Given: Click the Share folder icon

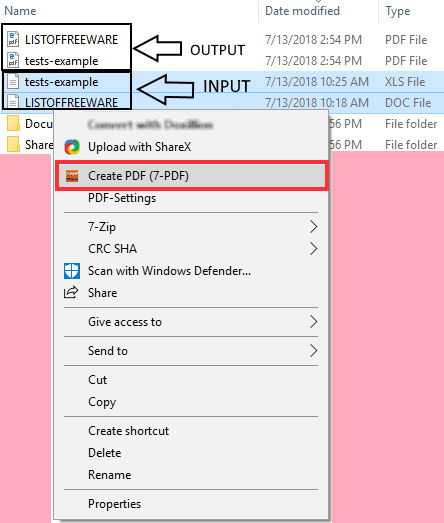Looking at the screenshot, I should [13, 144].
